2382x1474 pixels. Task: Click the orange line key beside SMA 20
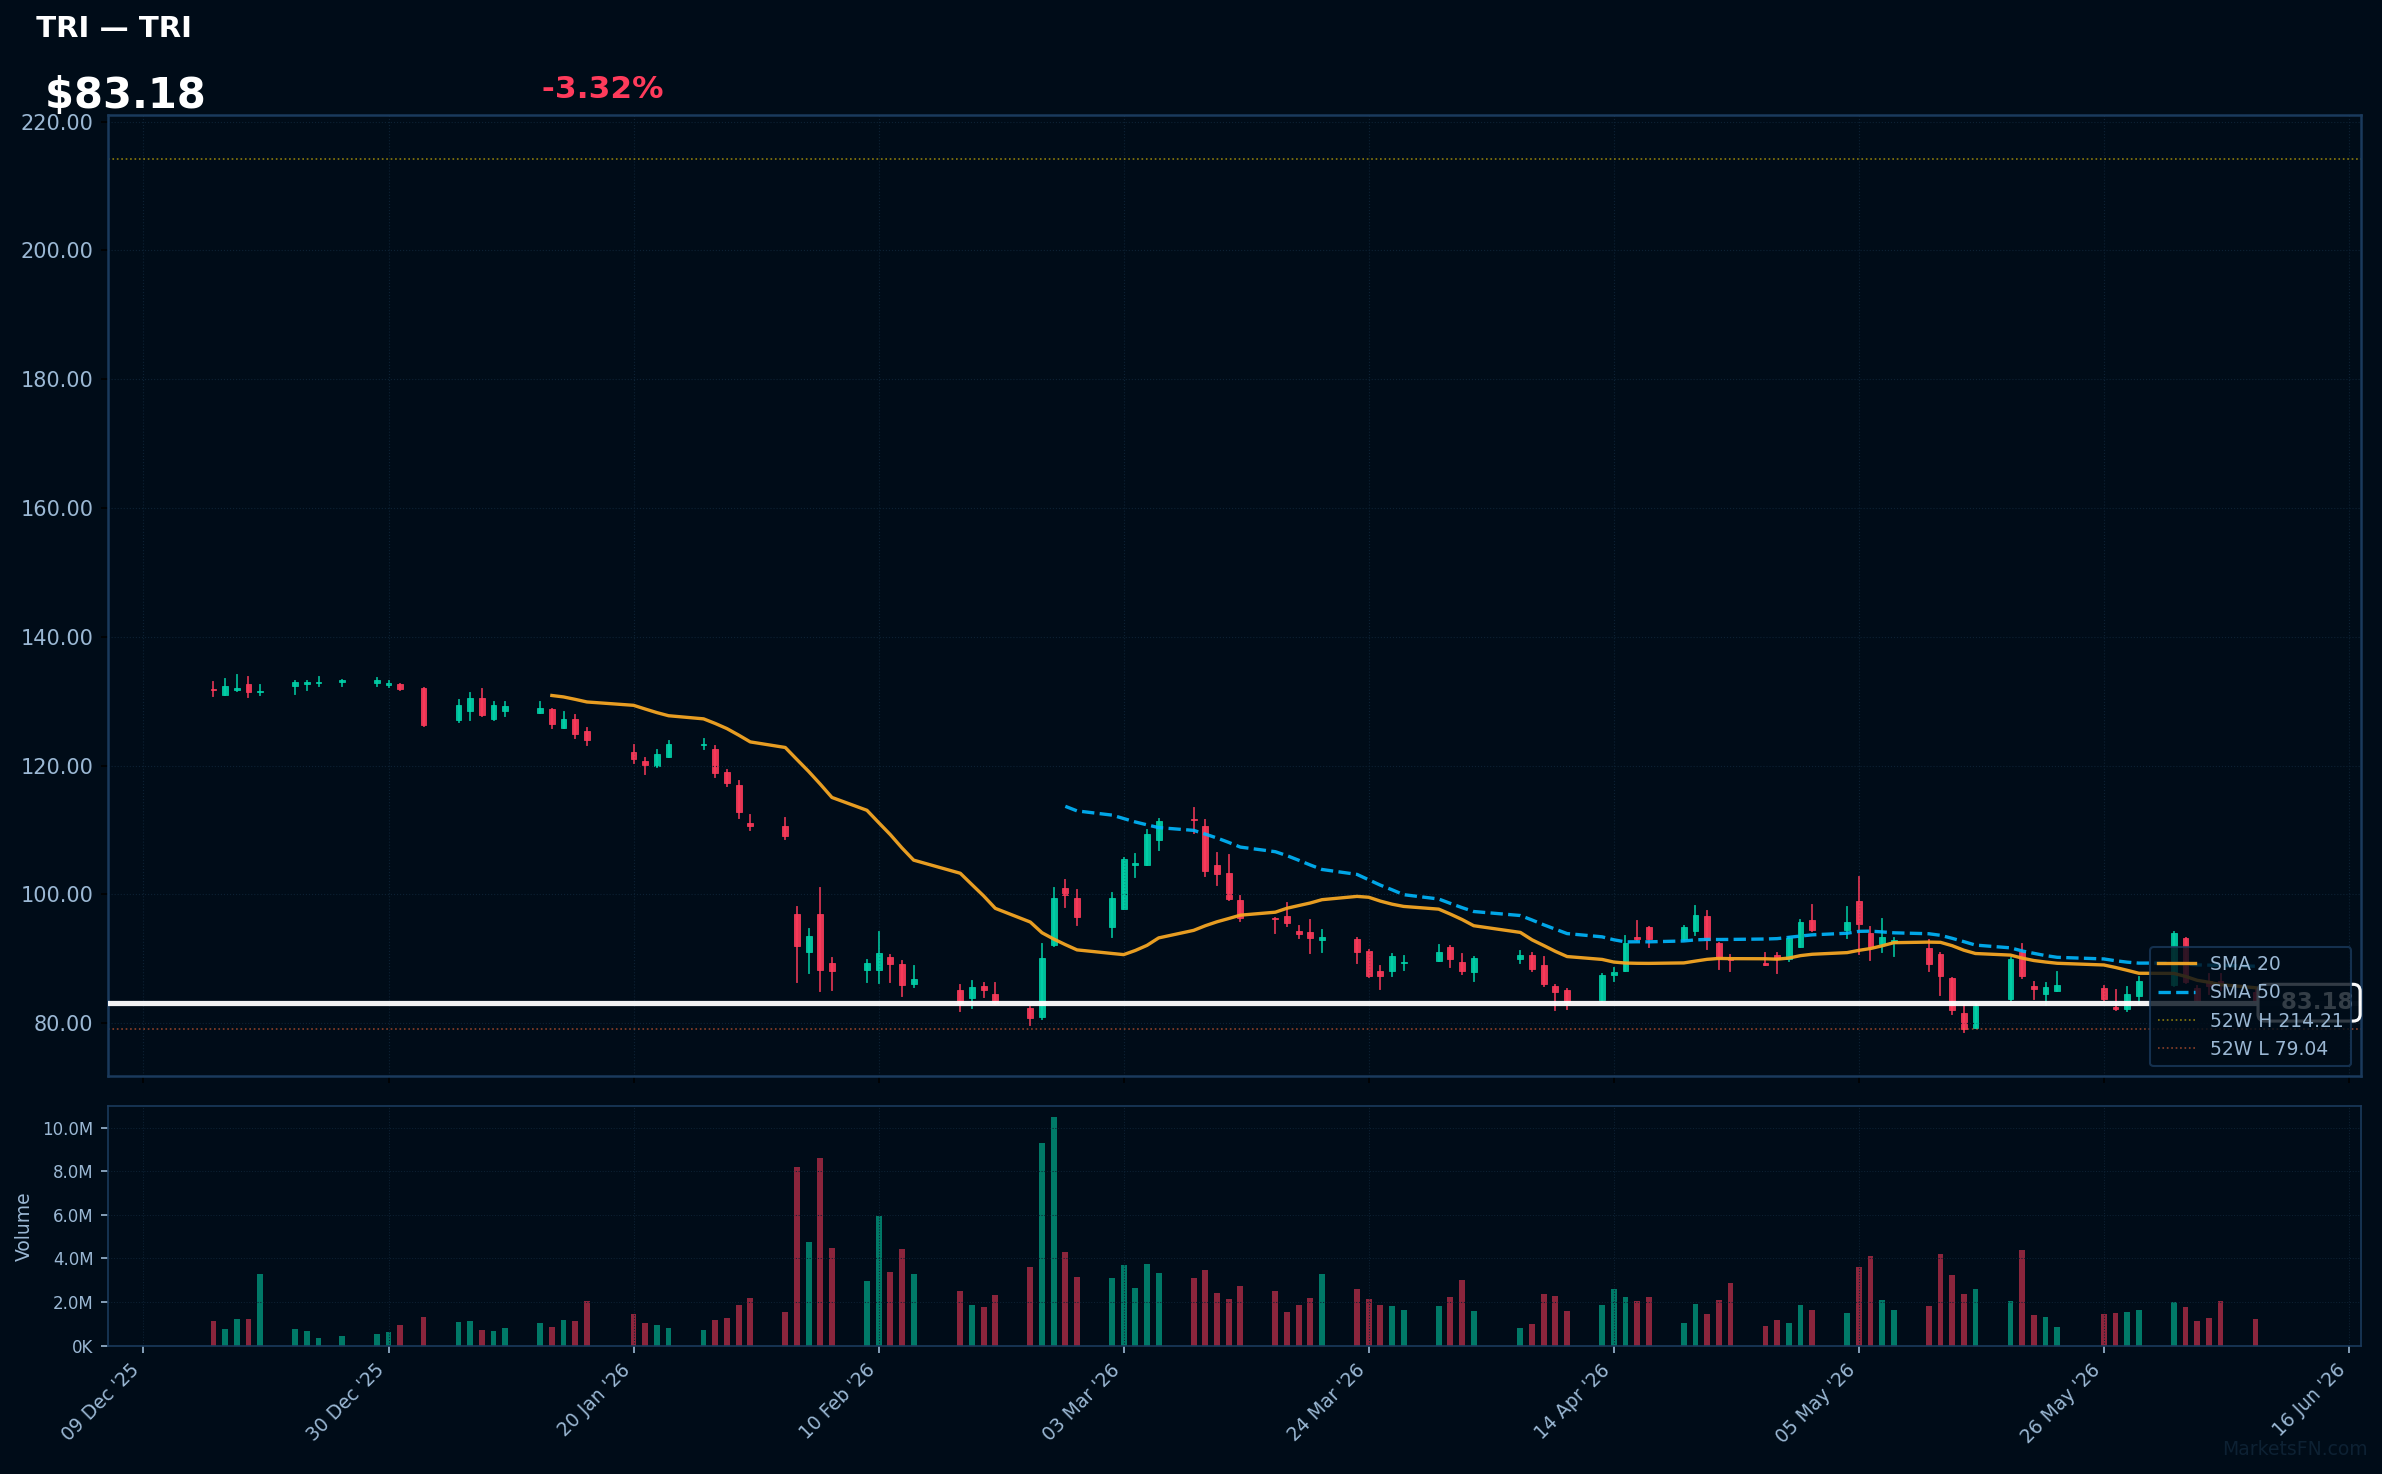(x=2177, y=964)
